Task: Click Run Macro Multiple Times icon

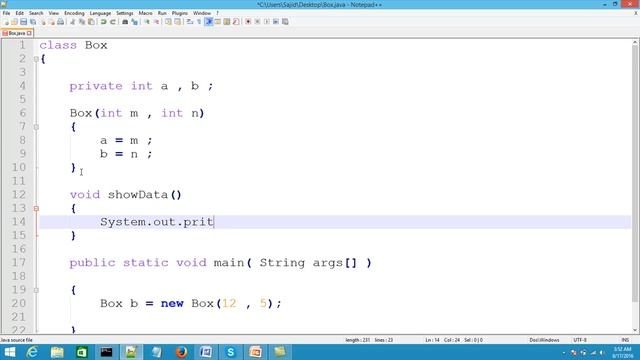Action: (x=276, y=22)
